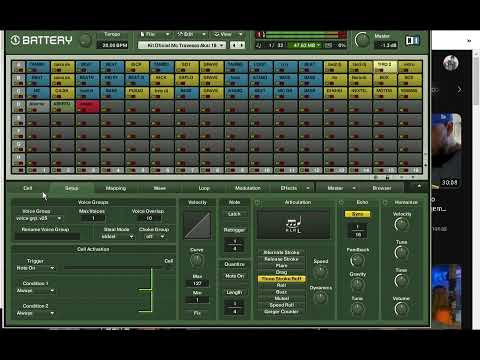Image resolution: width=480 pixels, height=360 pixels.
Task: Click the NI logo at top right
Action: [x=412, y=40]
